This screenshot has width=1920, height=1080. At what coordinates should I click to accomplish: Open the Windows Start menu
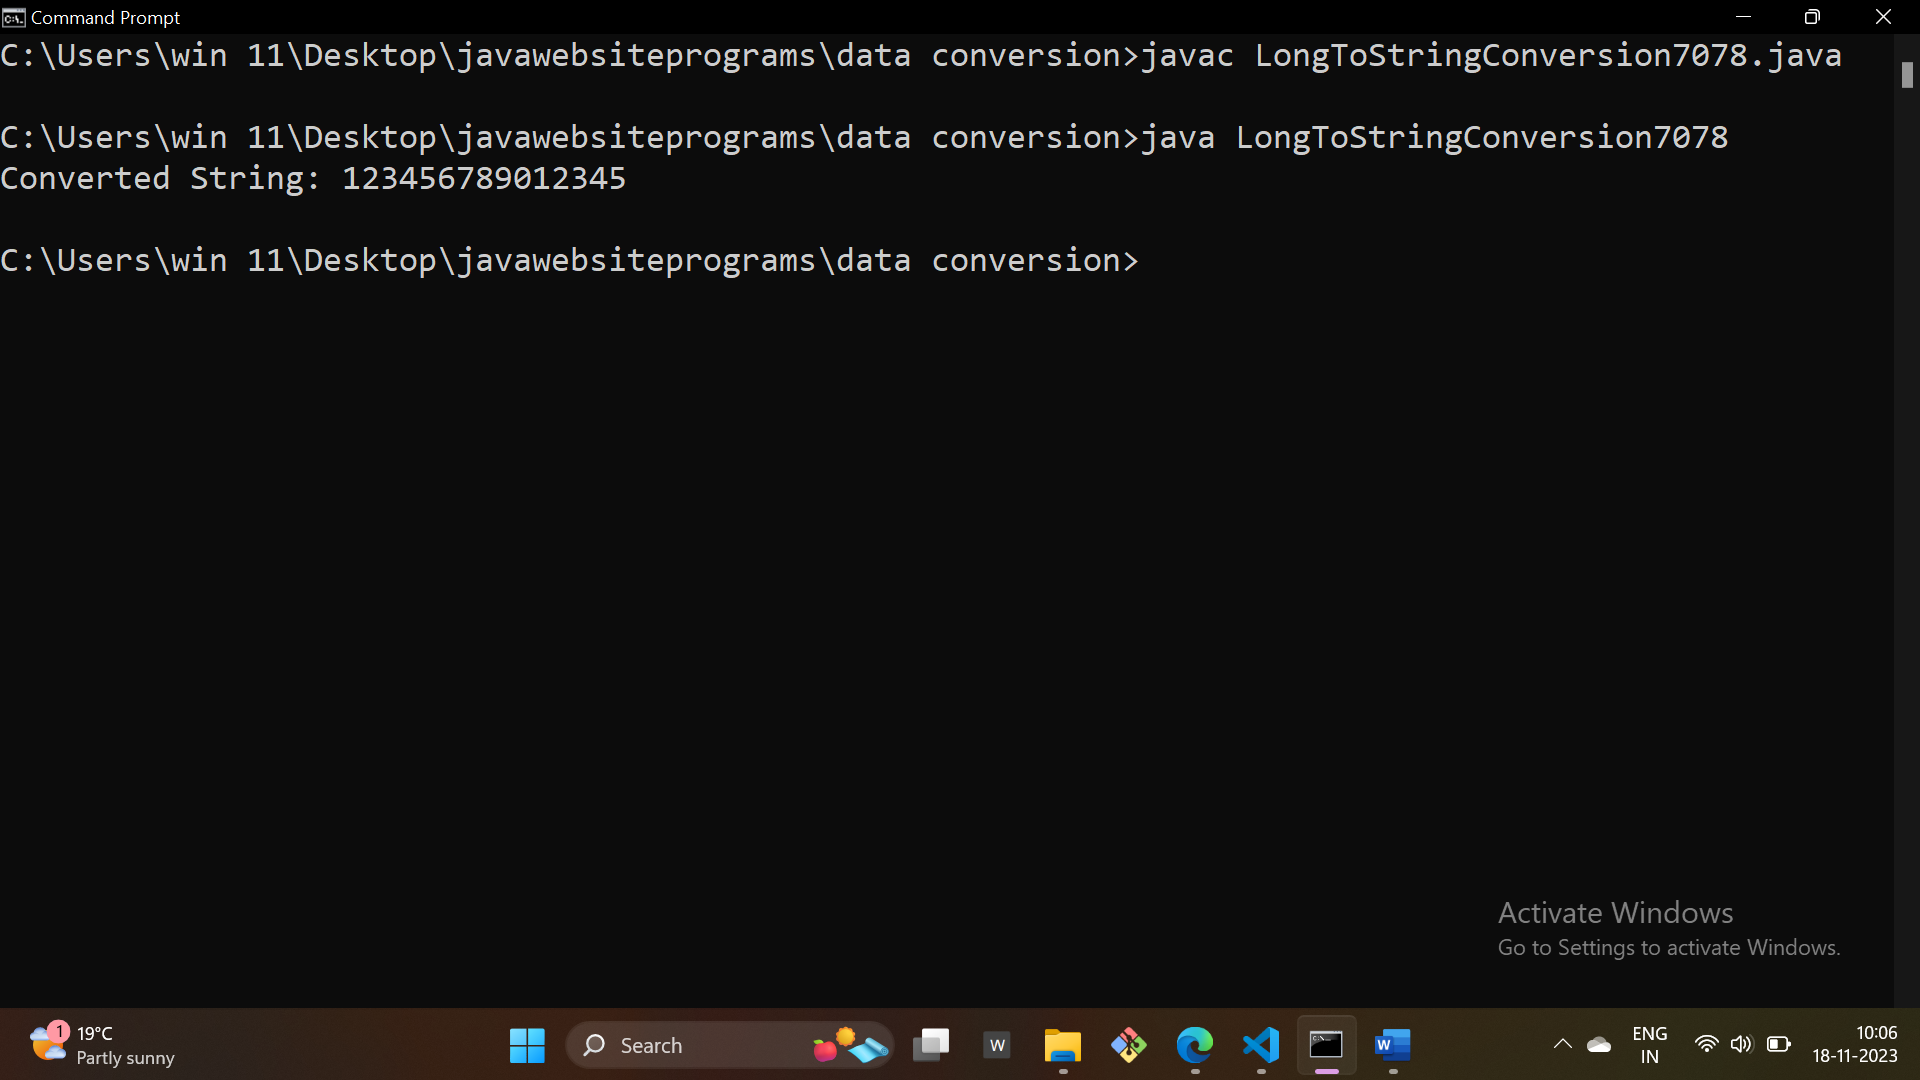click(527, 1046)
